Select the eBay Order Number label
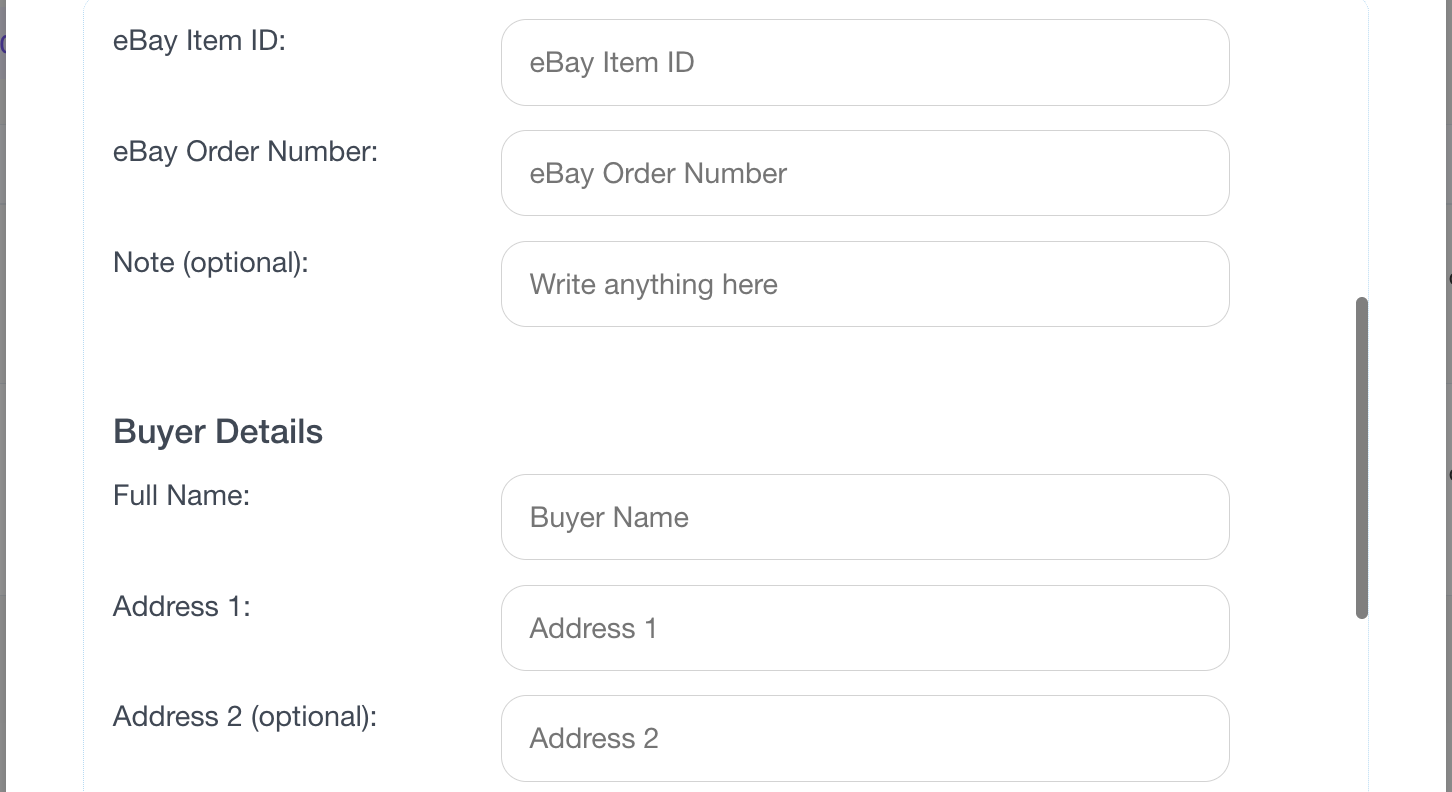Viewport: 1452px width, 792px height. point(245,151)
